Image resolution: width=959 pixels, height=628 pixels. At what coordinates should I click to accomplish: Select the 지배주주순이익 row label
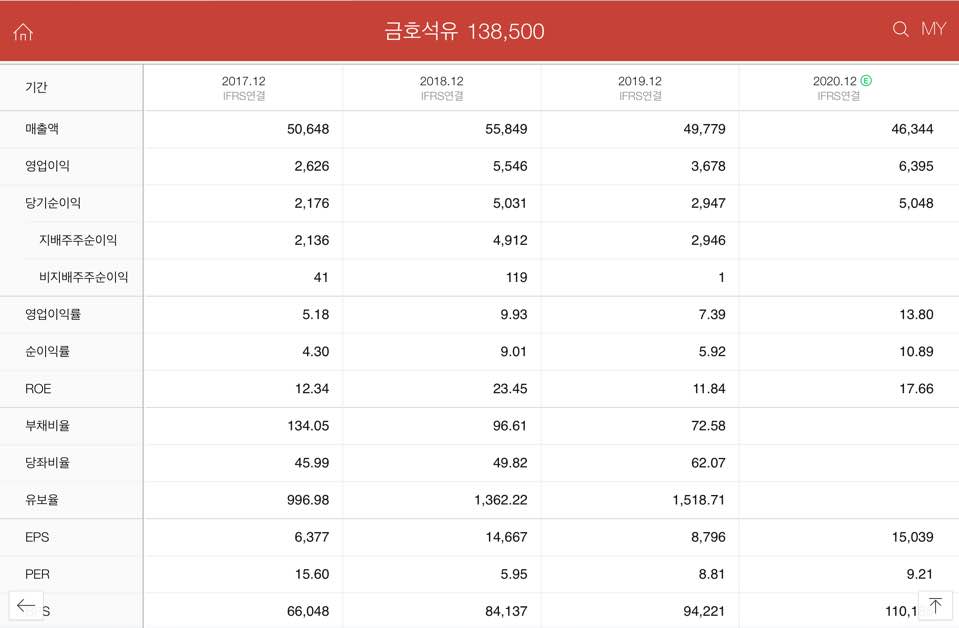click(x=78, y=240)
